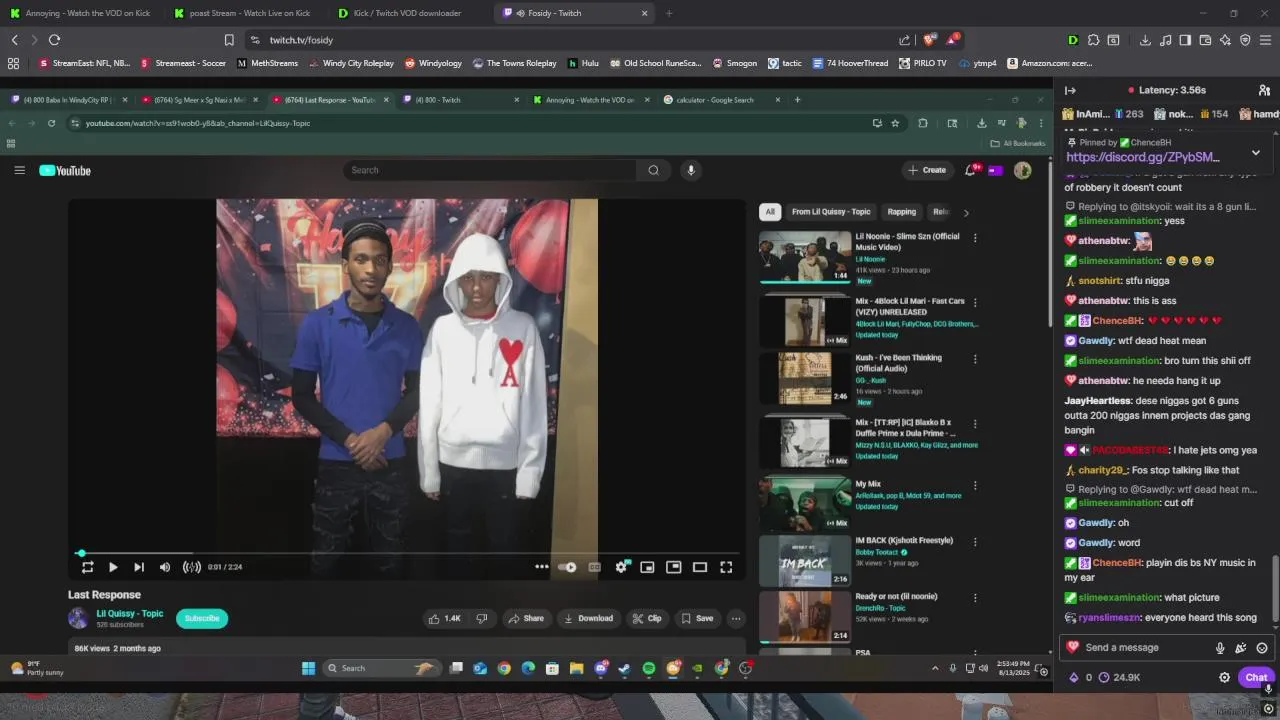Open the Old School RuneSca... bookmark
The width and height of the screenshot is (1280, 720).
pyautogui.click(x=655, y=63)
